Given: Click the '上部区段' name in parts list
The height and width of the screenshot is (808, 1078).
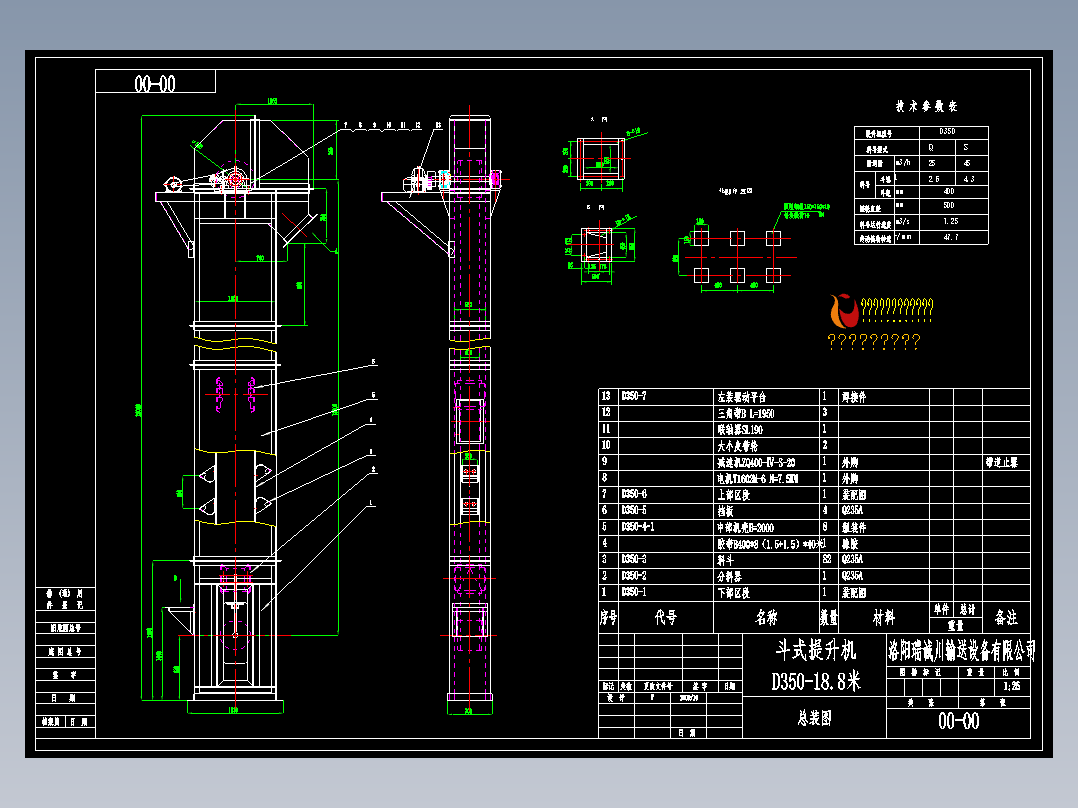Looking at the screenshot, I should 734,494.
